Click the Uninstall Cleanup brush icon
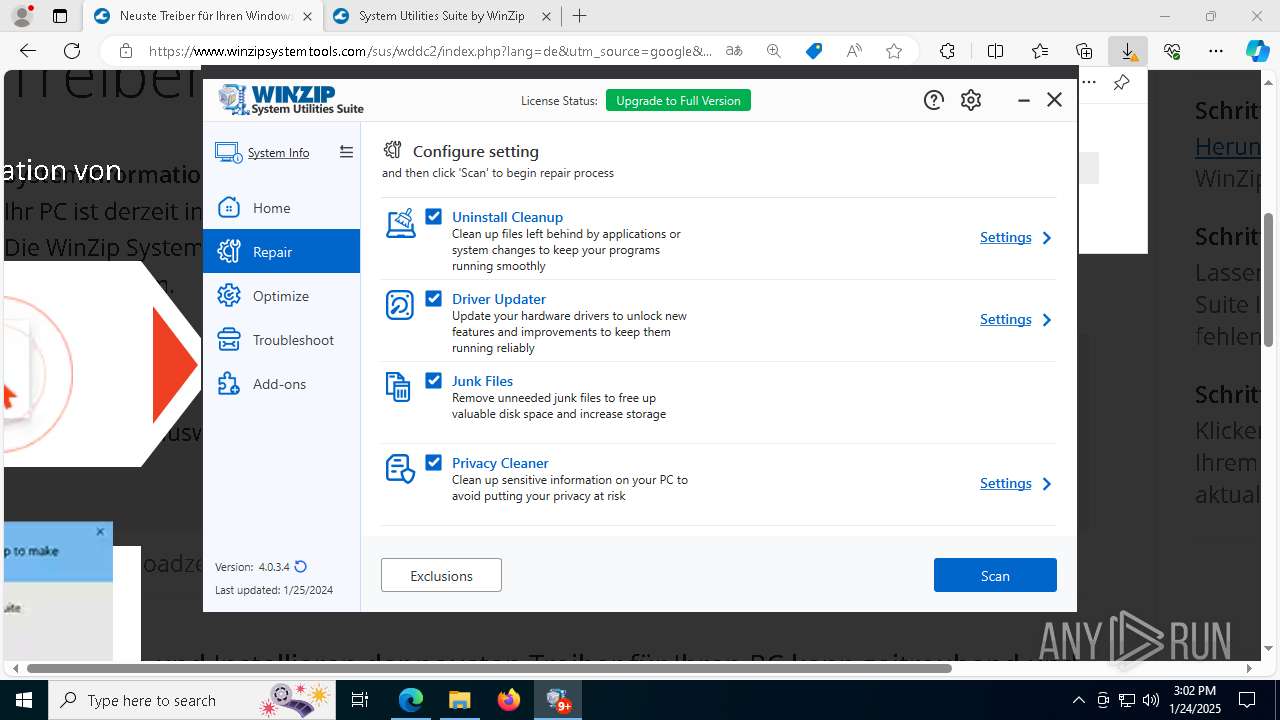 point(400,223)
